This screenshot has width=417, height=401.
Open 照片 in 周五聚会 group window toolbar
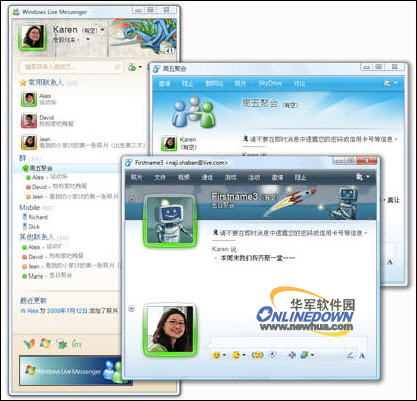pos(240,84)
